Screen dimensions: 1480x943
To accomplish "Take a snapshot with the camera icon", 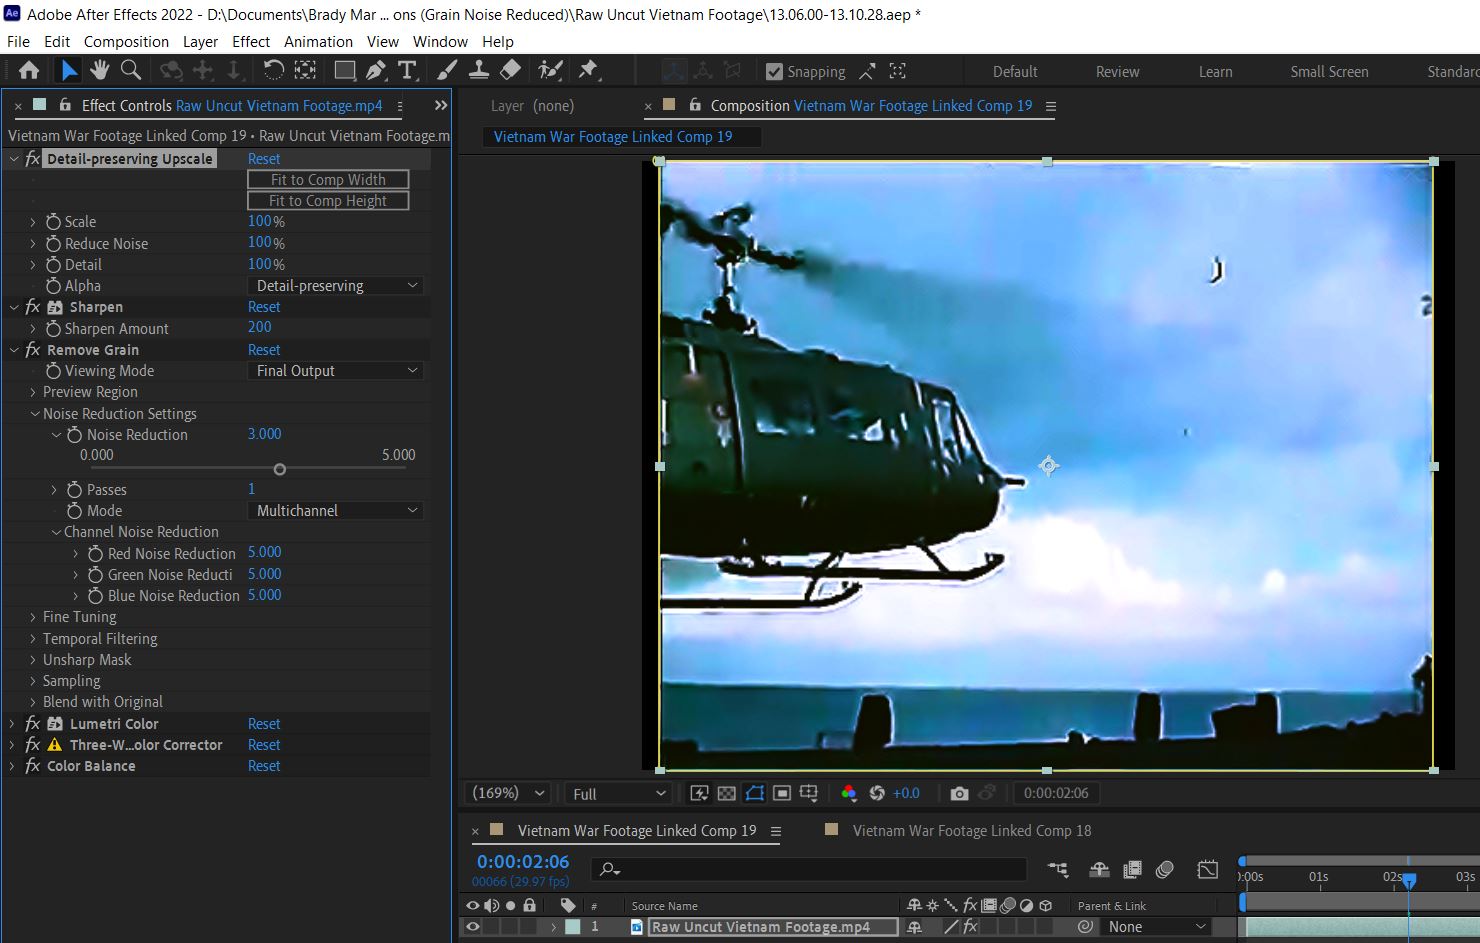I will [x=959, y=793].
